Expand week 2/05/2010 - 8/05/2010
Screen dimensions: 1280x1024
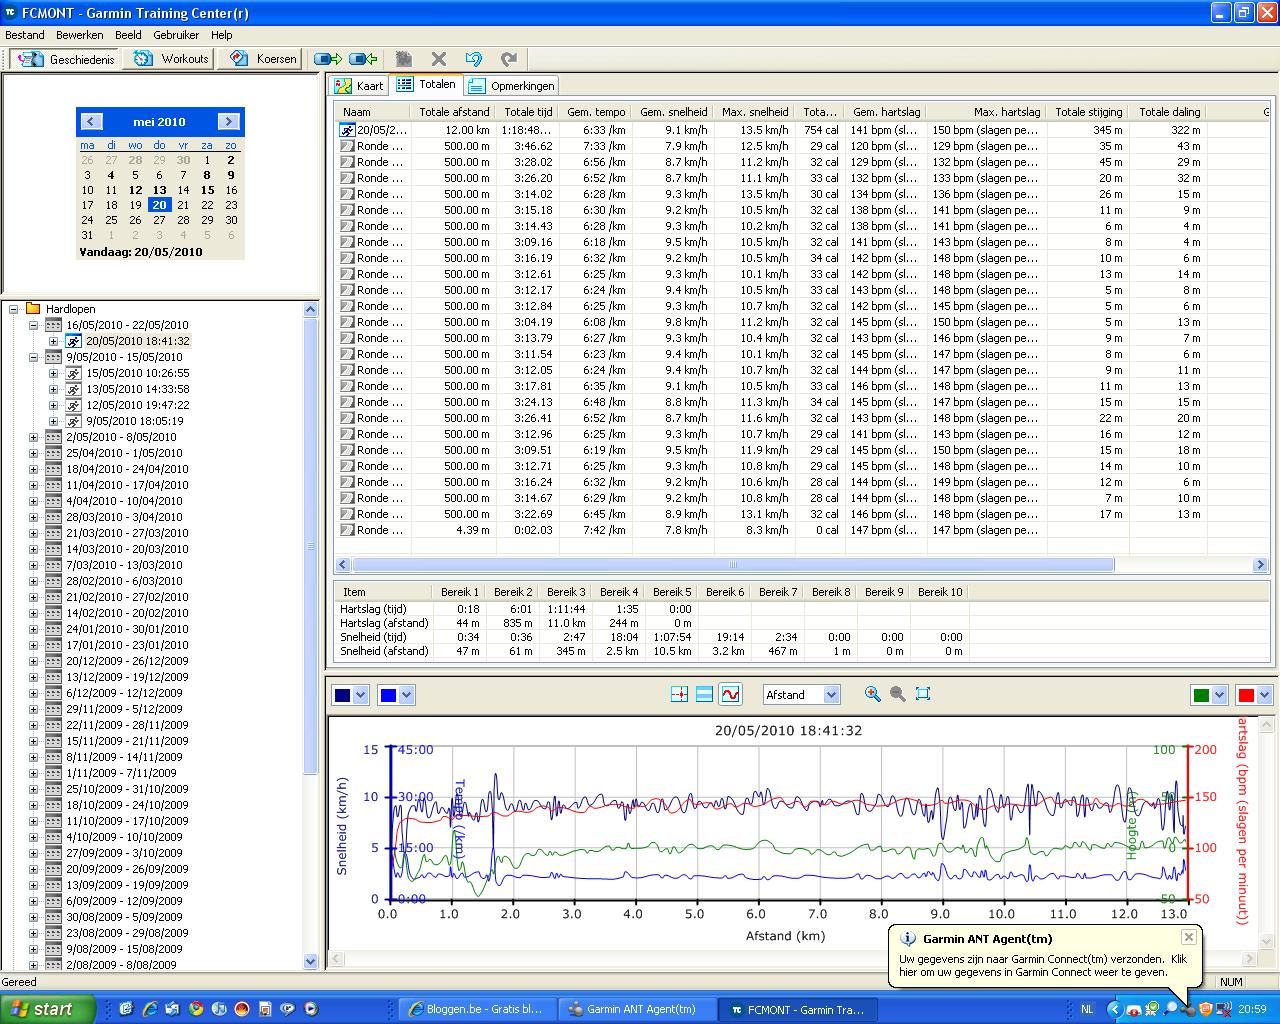pyautogui.click(x=33, y=437)
